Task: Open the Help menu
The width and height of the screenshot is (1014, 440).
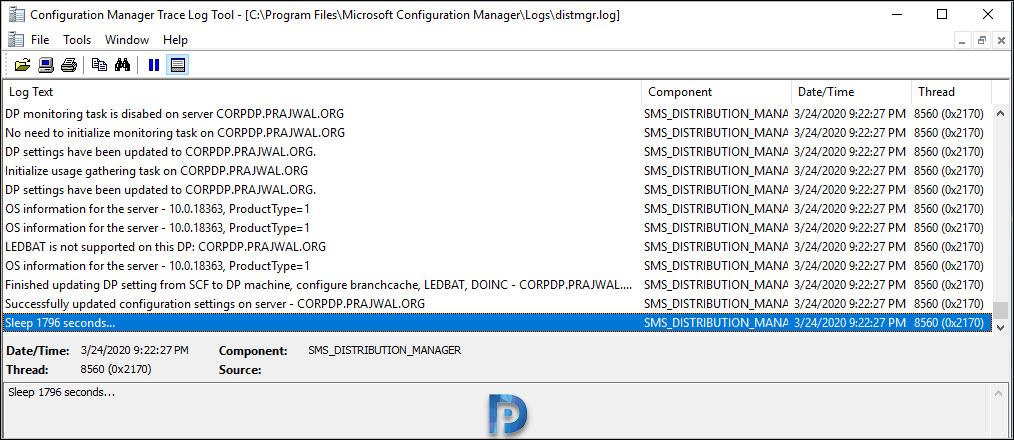Action: 175,40
